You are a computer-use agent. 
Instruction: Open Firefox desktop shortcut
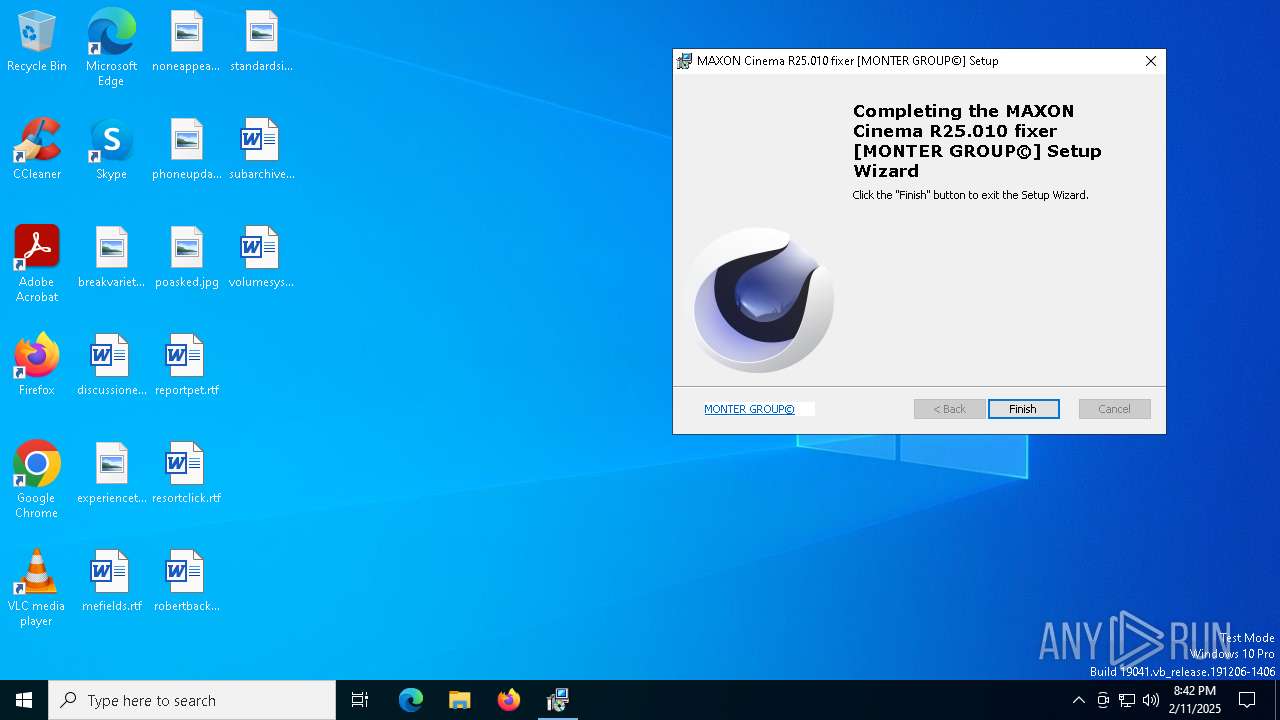(37, 366)
